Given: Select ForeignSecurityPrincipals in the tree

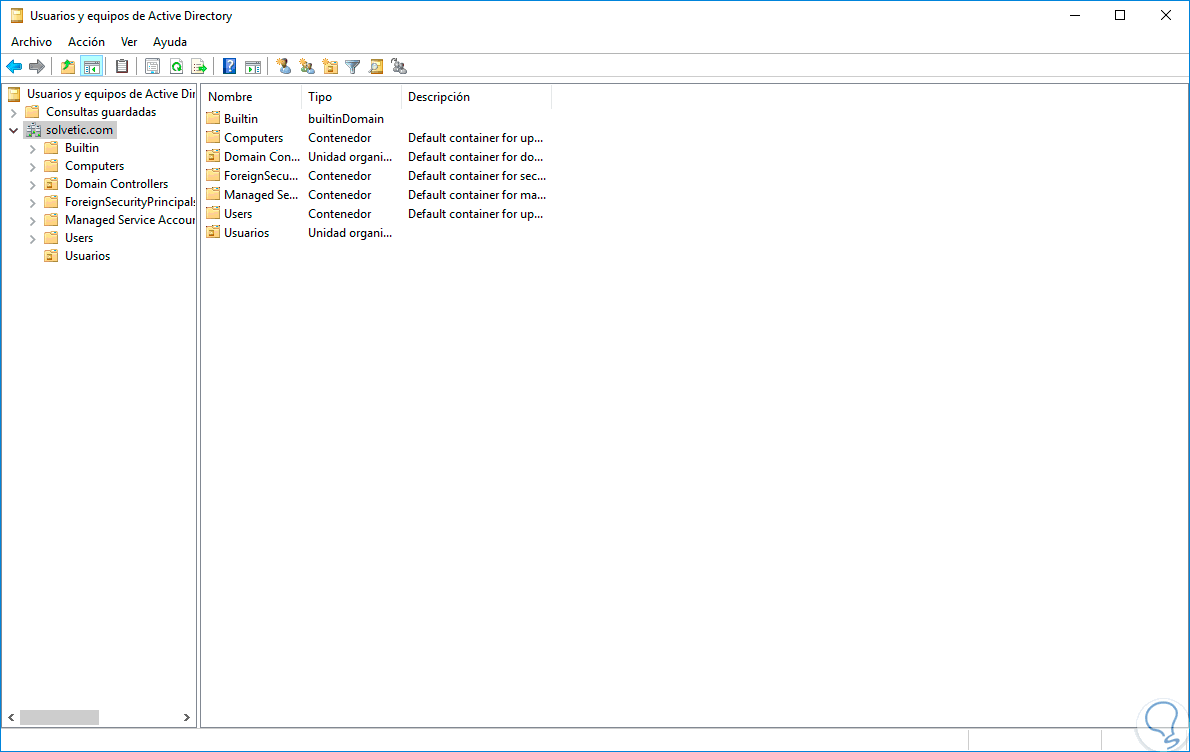Looking at the screenshot, I should (129, 202).
